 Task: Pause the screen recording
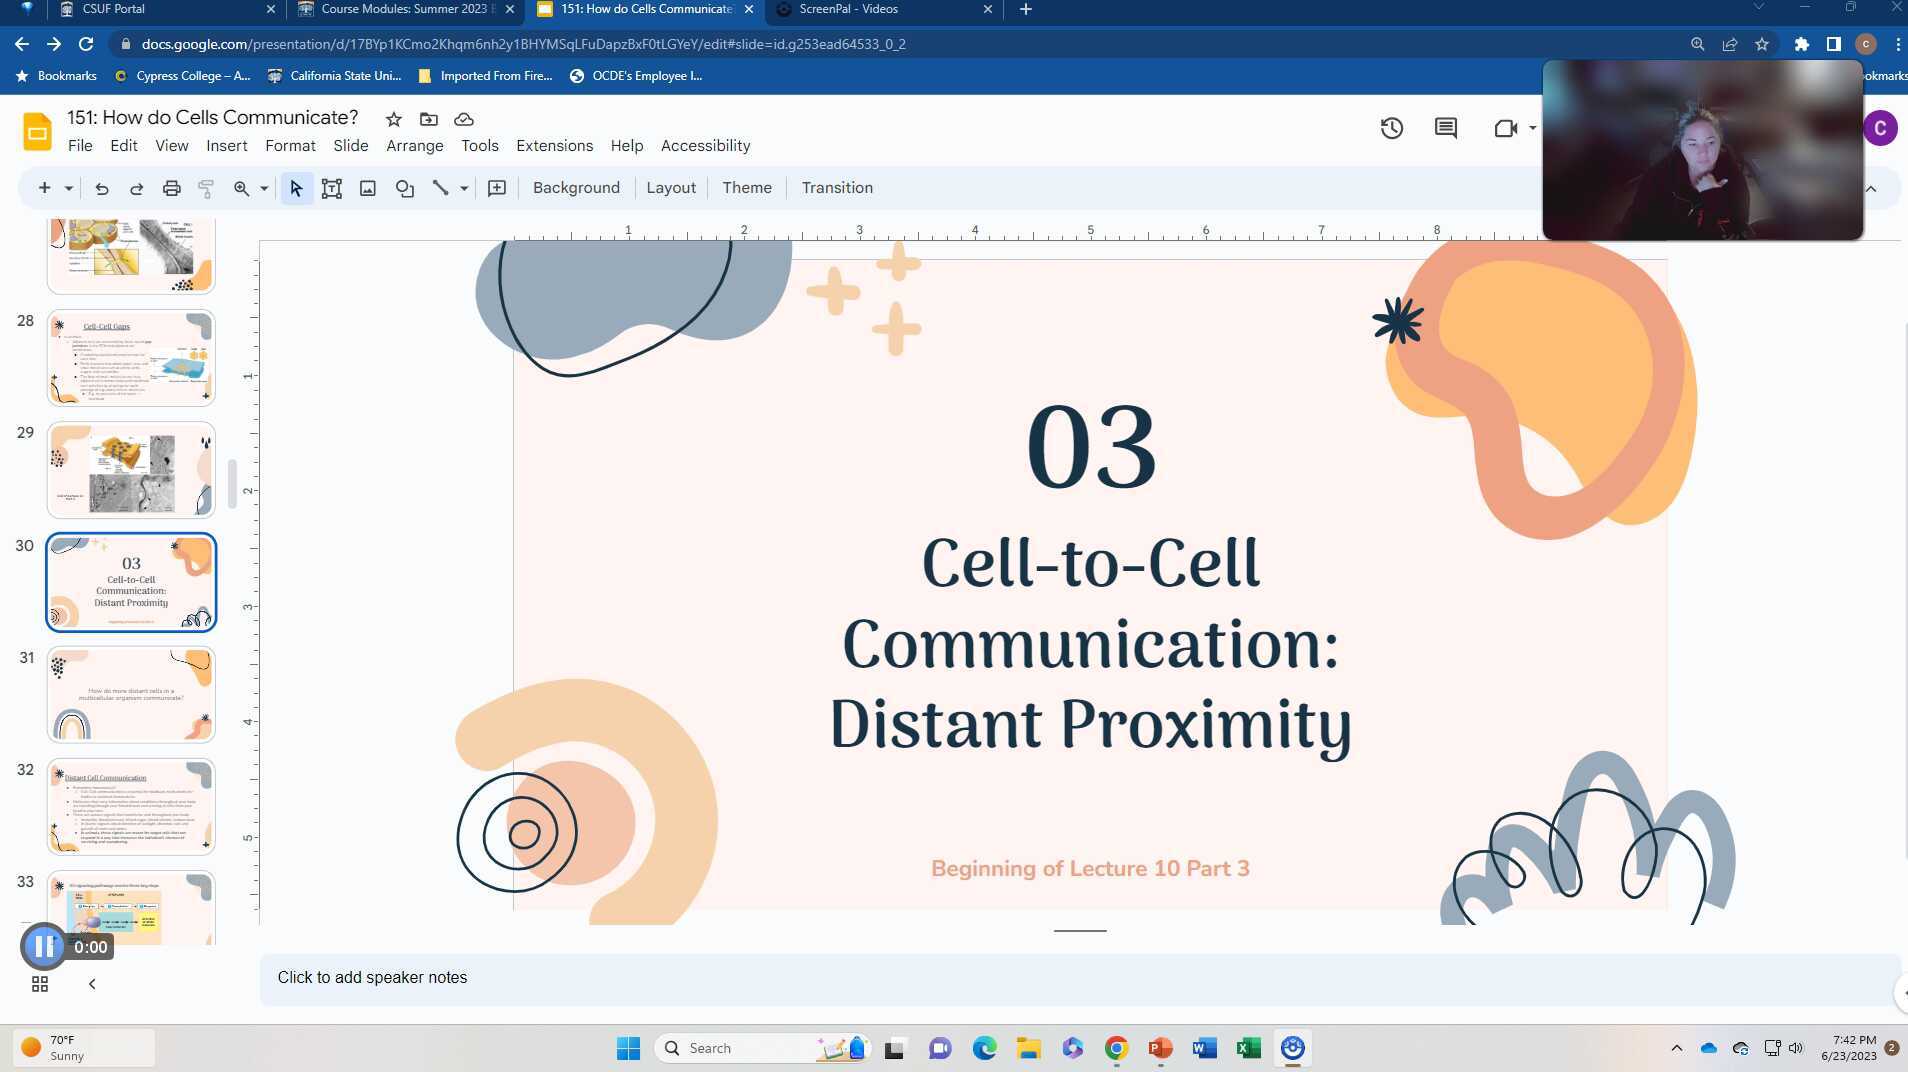tap(43, 946)
